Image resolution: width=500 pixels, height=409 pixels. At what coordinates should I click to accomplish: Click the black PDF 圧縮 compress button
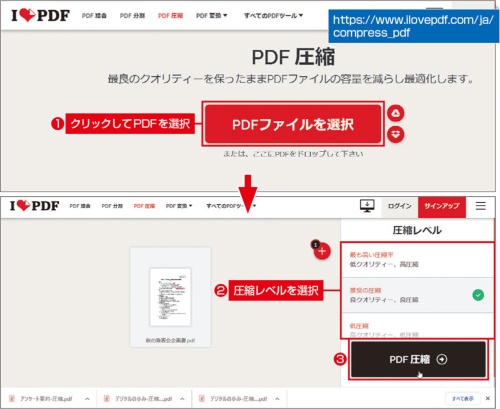[x=418, y=359]
